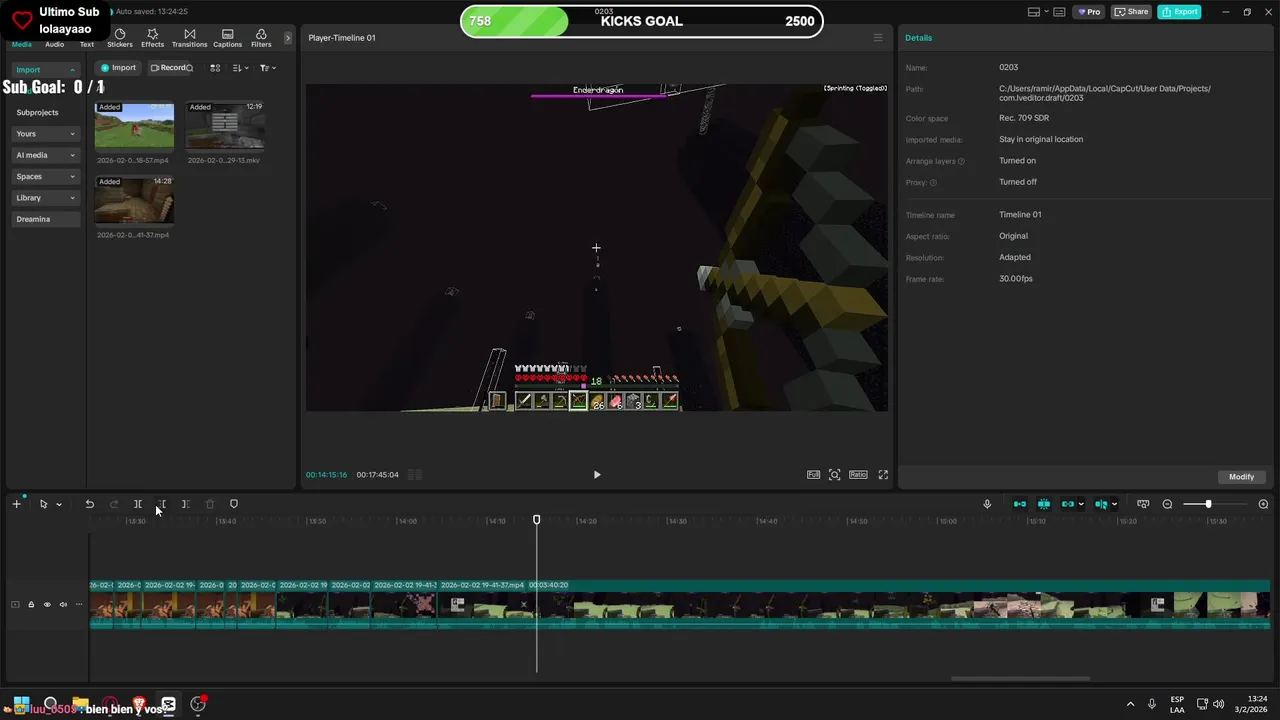The height and width of the screenshot is (720, 1280).
Task: Open the shortcut/layout panel icon
Action: (x=1061, y=12)
